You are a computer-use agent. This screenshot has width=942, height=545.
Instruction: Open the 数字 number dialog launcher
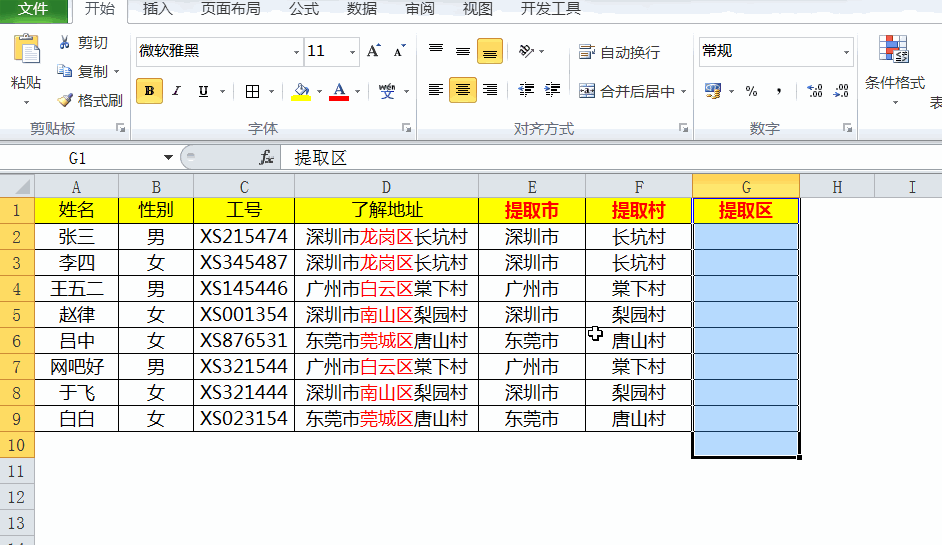point(848,128)
